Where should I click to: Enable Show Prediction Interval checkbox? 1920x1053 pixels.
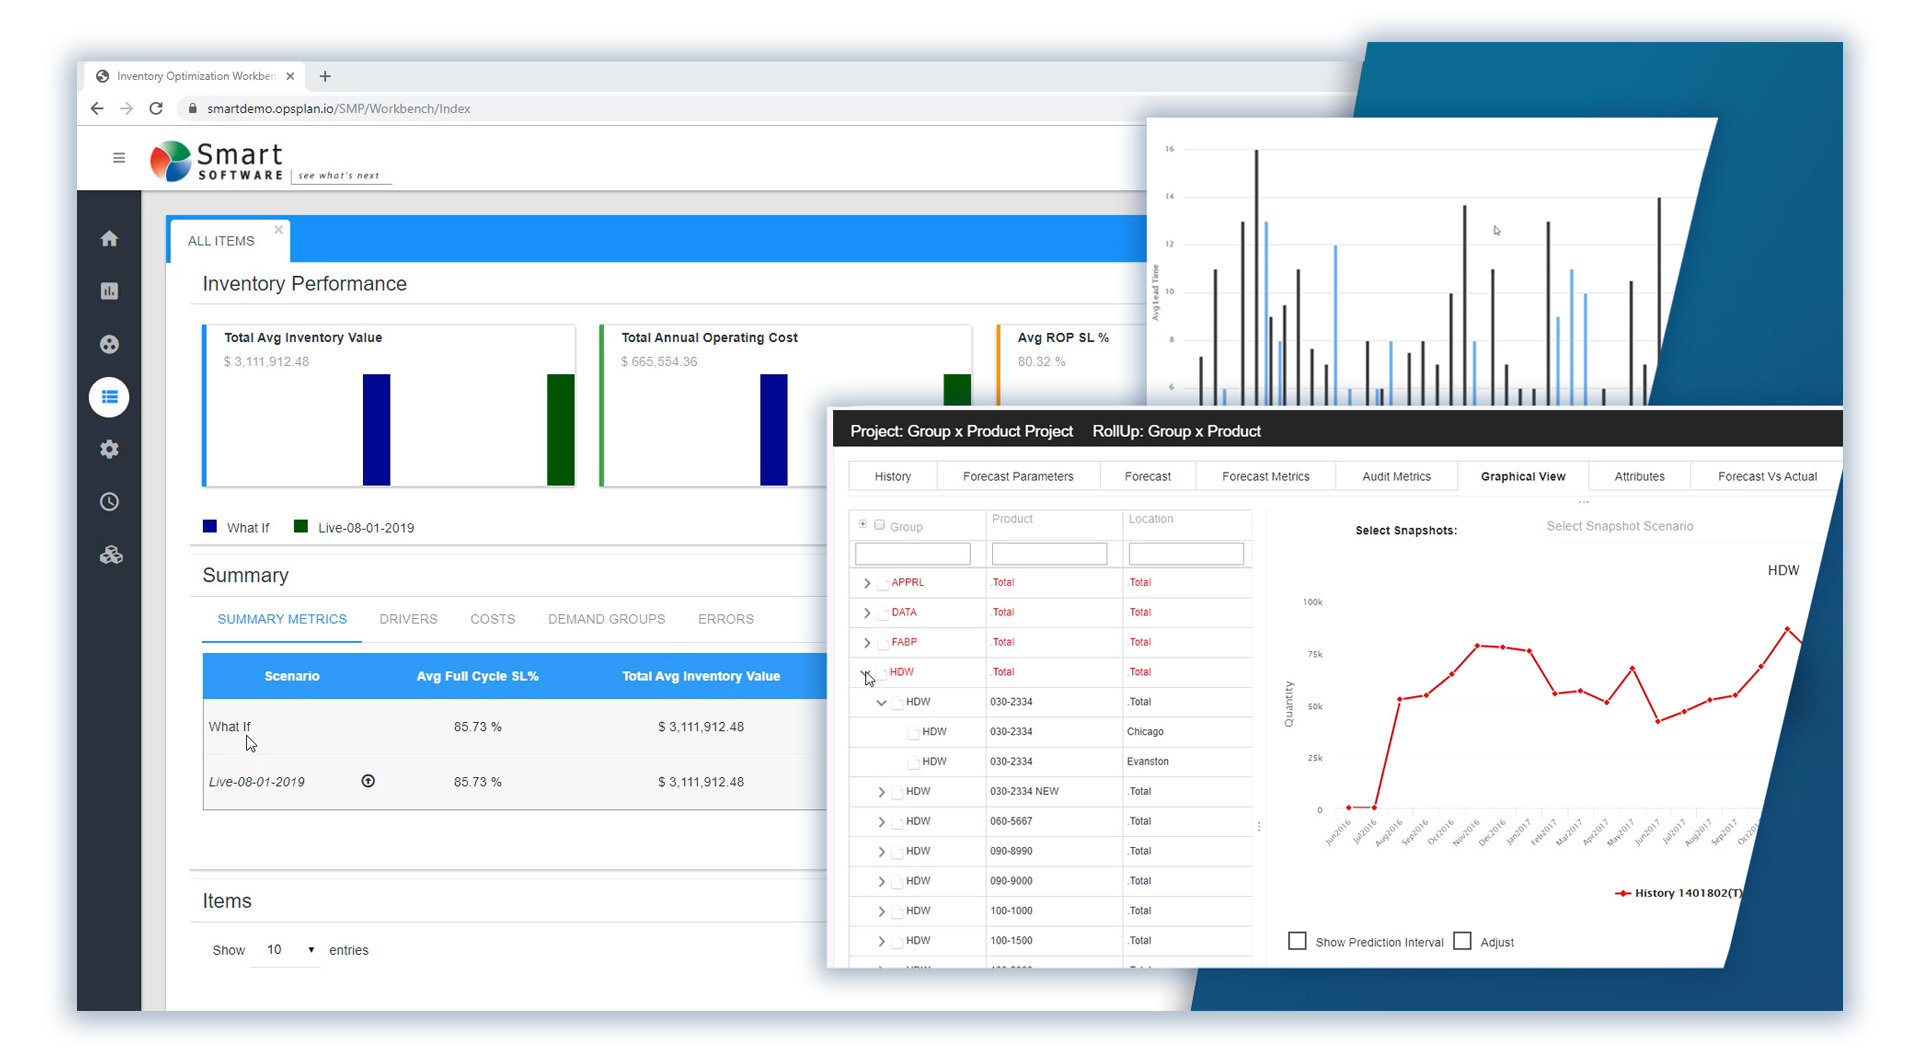tap(1297, 941)
